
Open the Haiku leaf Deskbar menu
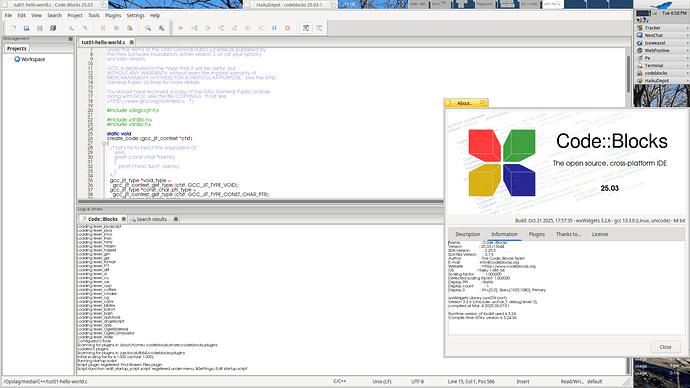pos(661,5)
